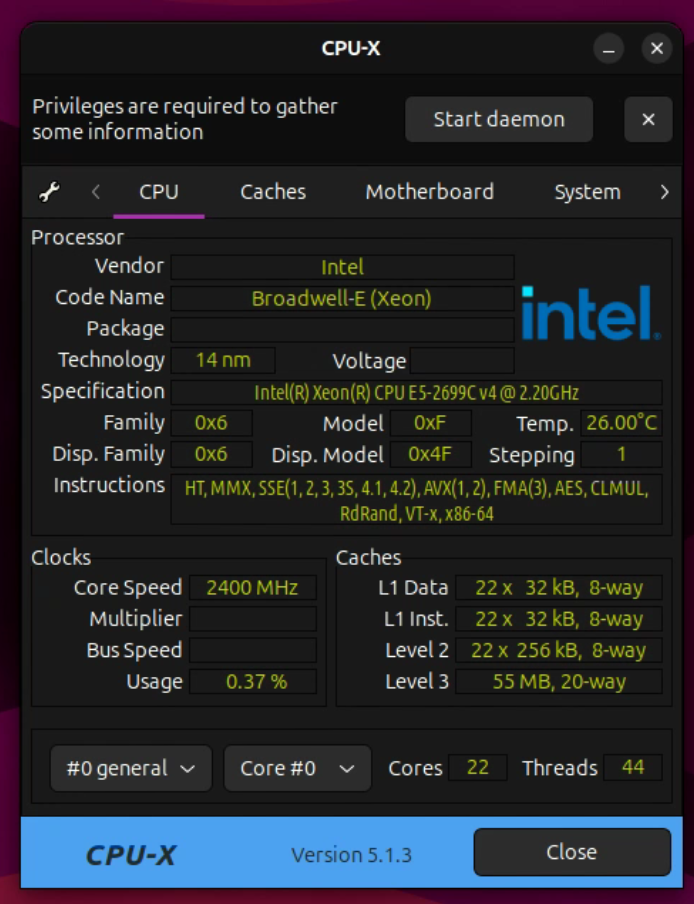This screenshot has height=904, width=694.
Task: Click the wrench settings icon
Action: pyautogui.click(x=49, y=192)
